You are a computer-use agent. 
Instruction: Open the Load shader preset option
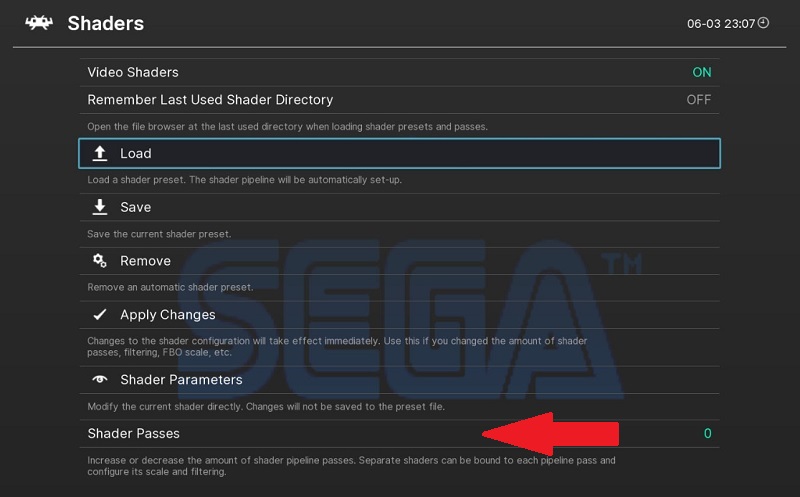click(x=136, y=153)
